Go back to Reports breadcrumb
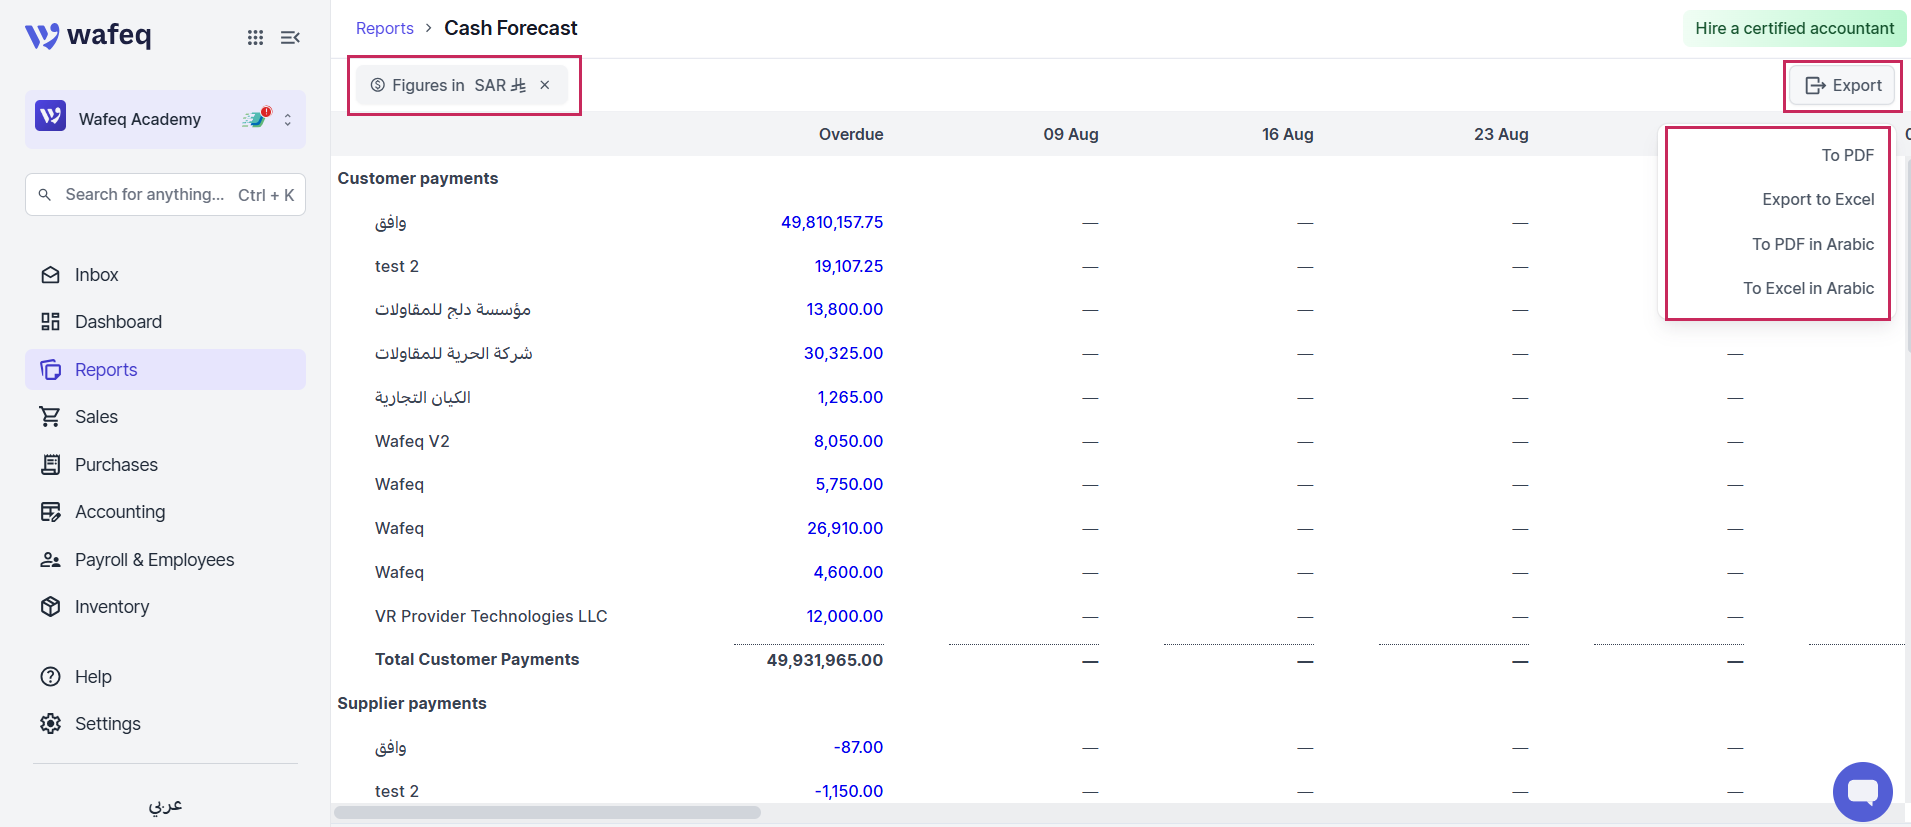 tap(385, 28)
